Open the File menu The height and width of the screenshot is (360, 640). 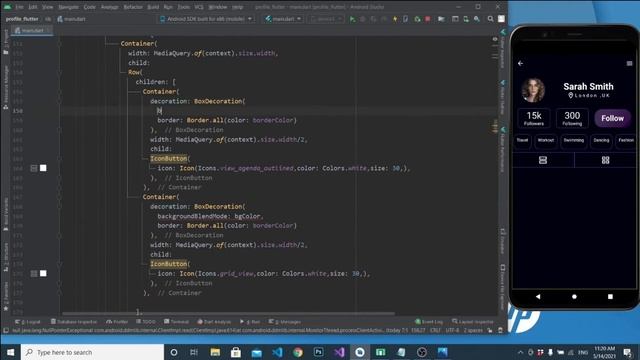19,7
